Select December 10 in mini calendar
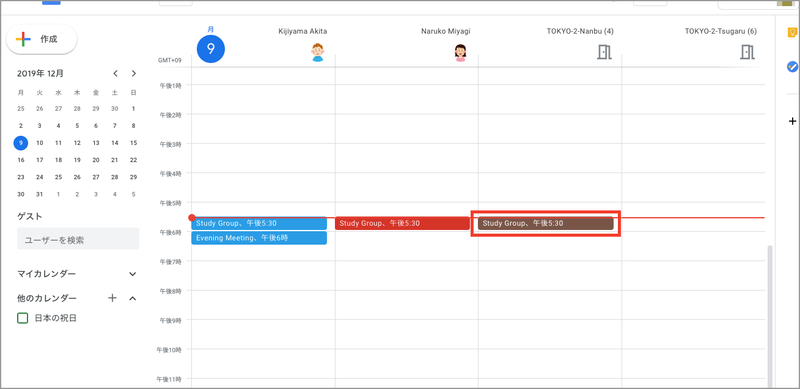Viewport: 800px width, 389px height. click(39, 143)
